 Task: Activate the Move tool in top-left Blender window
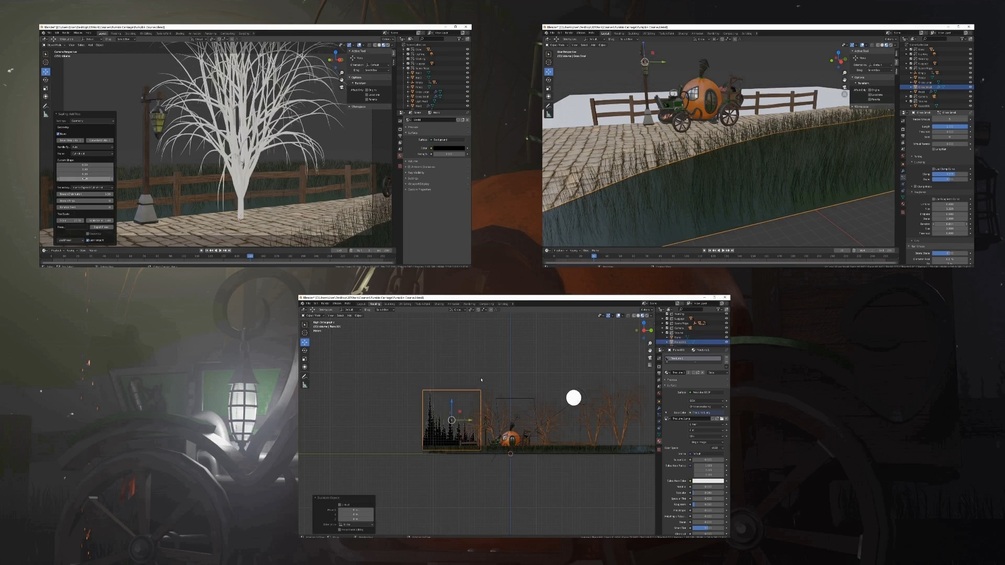point(46,72)
